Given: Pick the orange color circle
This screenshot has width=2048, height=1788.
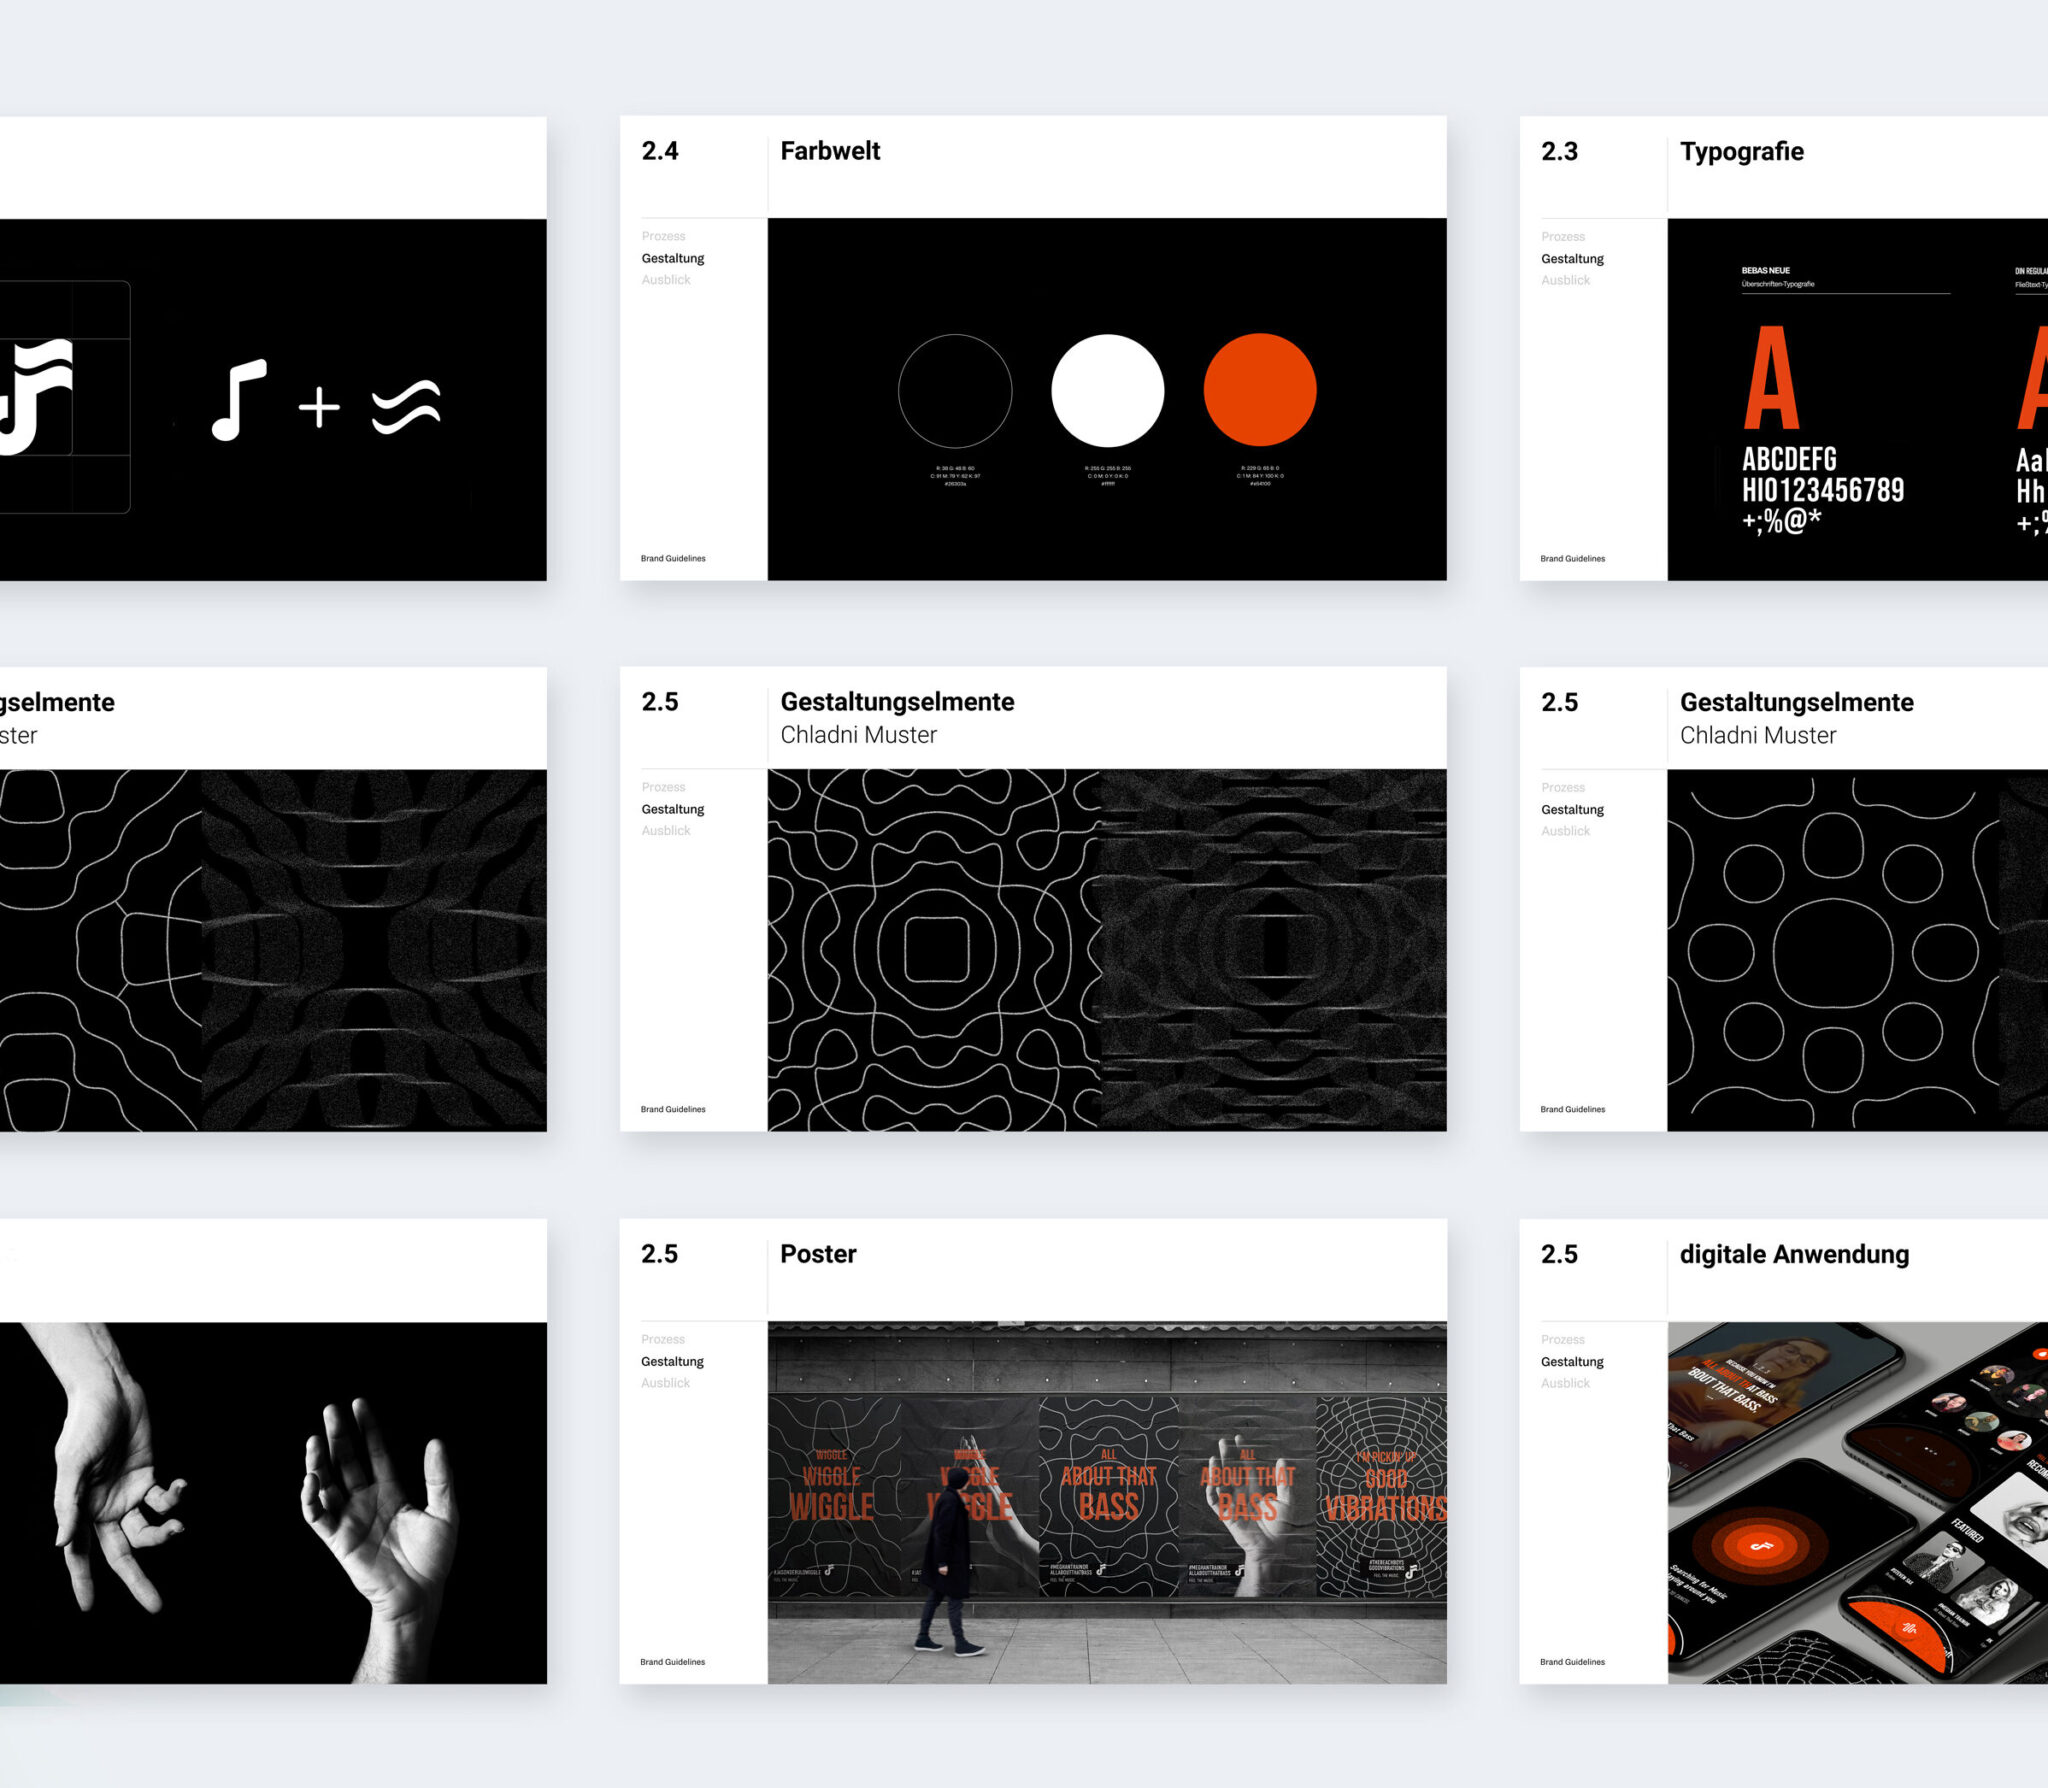Looking at the screenshot, I should tap(1260, 390).
